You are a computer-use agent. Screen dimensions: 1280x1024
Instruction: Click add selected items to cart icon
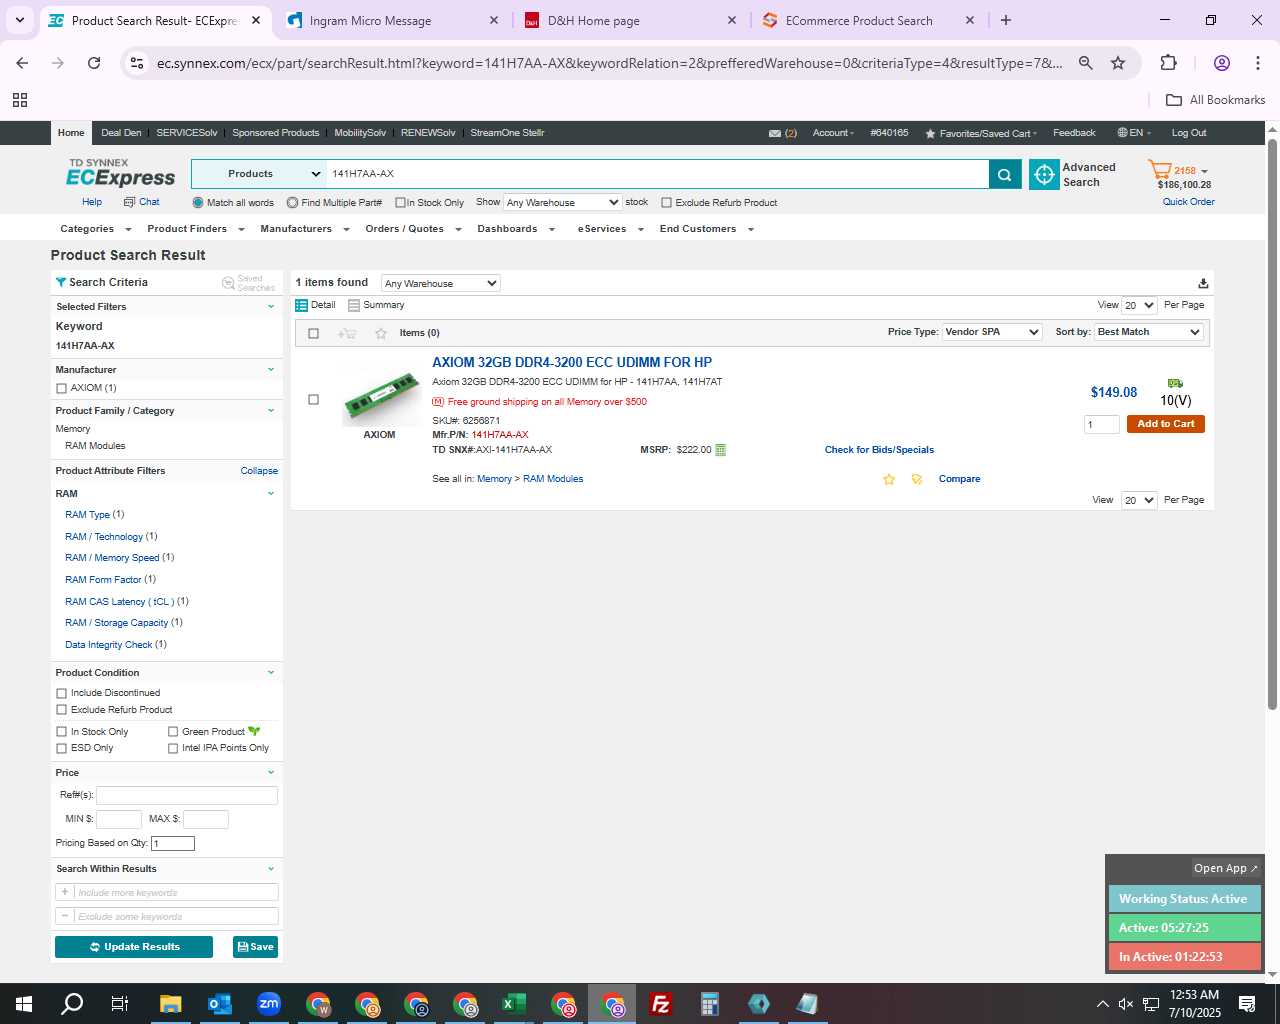tap(347, 333)
